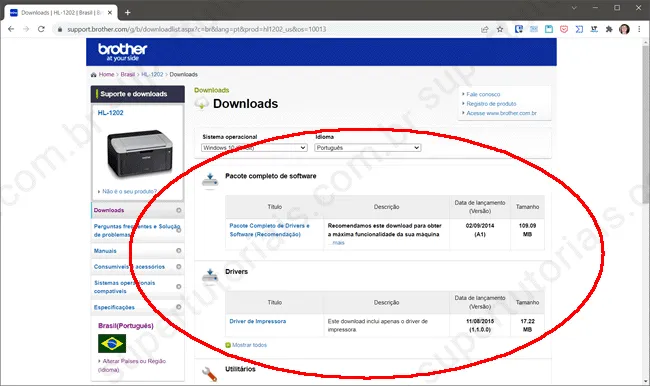The width and height of the screenshot is (650, 386).
Task: Open the browser profile avatar
Action: [624, 29]
